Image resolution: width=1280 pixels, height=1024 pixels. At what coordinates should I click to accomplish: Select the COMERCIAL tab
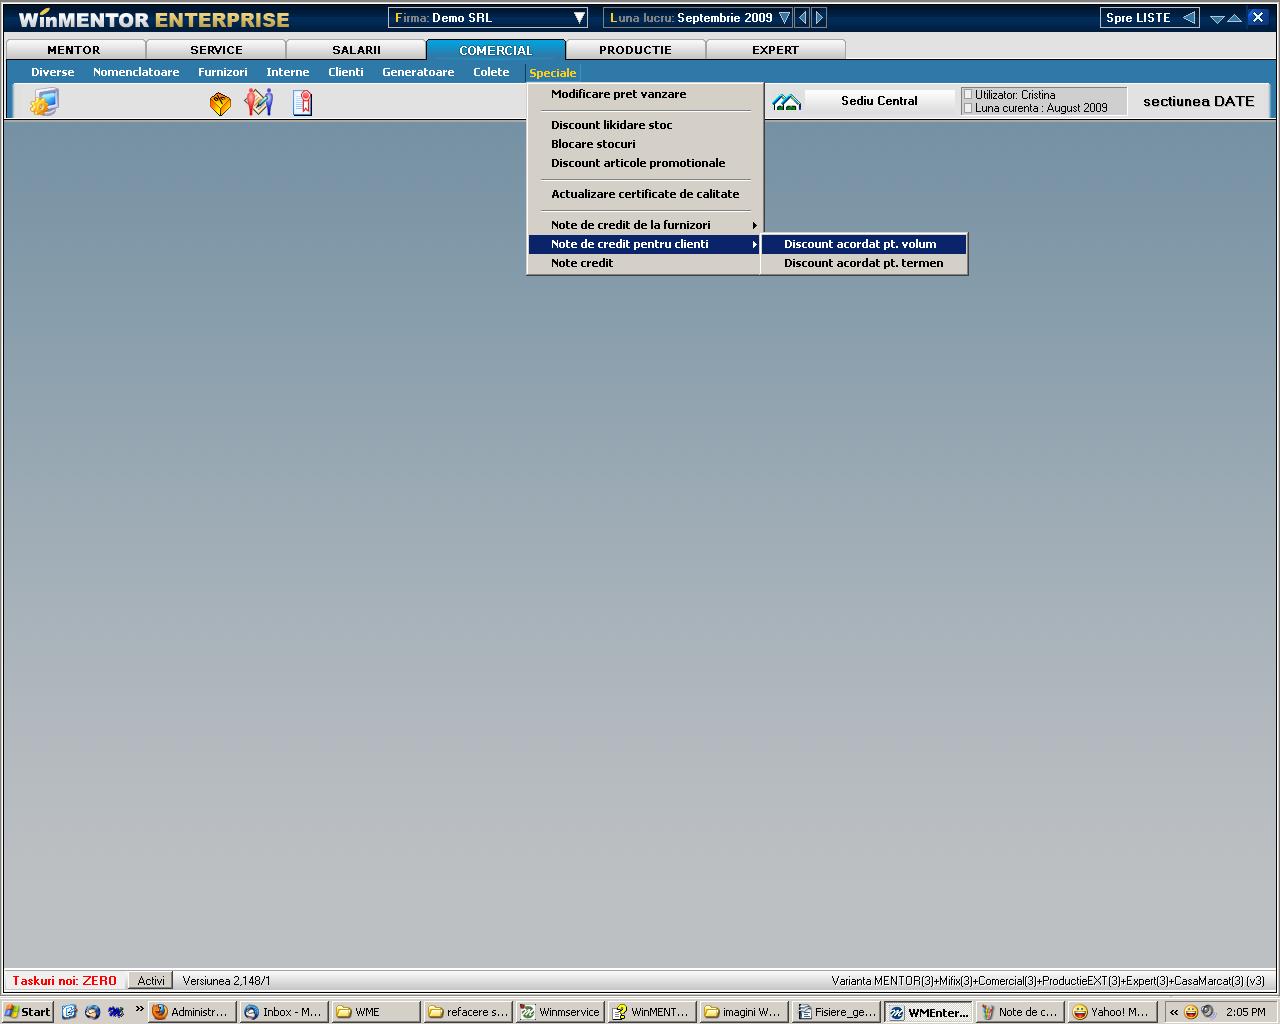(496, 50)
